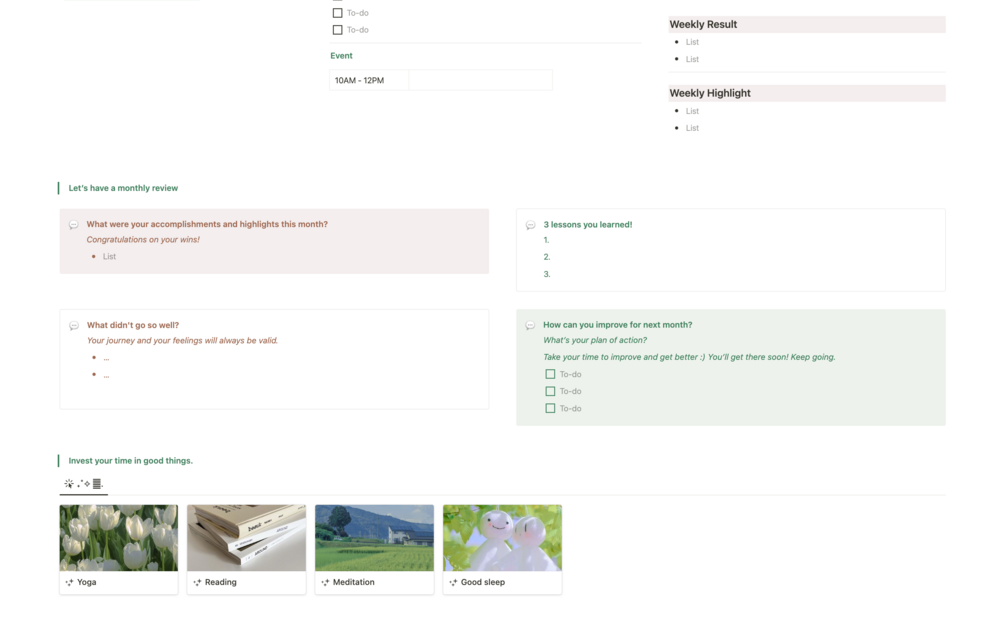Click the Weekly Highlight heading

point(710,93)
